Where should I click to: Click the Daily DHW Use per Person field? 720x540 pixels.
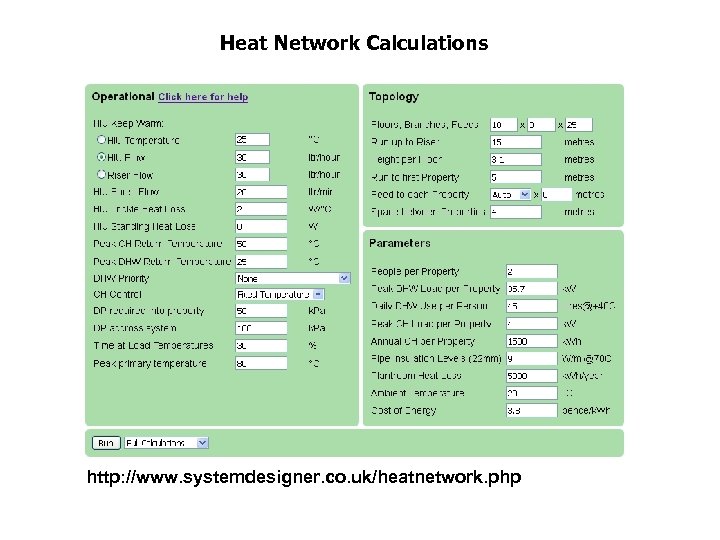click(x=532, y=306)
